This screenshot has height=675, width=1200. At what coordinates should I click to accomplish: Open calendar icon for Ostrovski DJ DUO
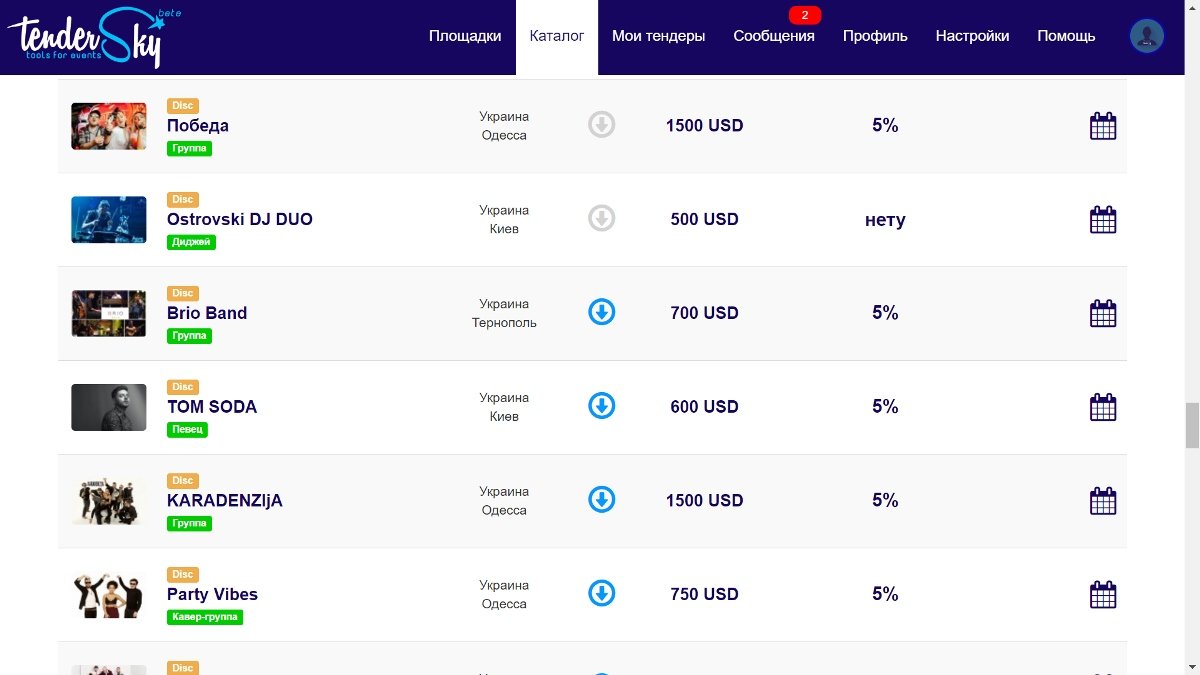pyautogui.click(x=1102, y=220)
